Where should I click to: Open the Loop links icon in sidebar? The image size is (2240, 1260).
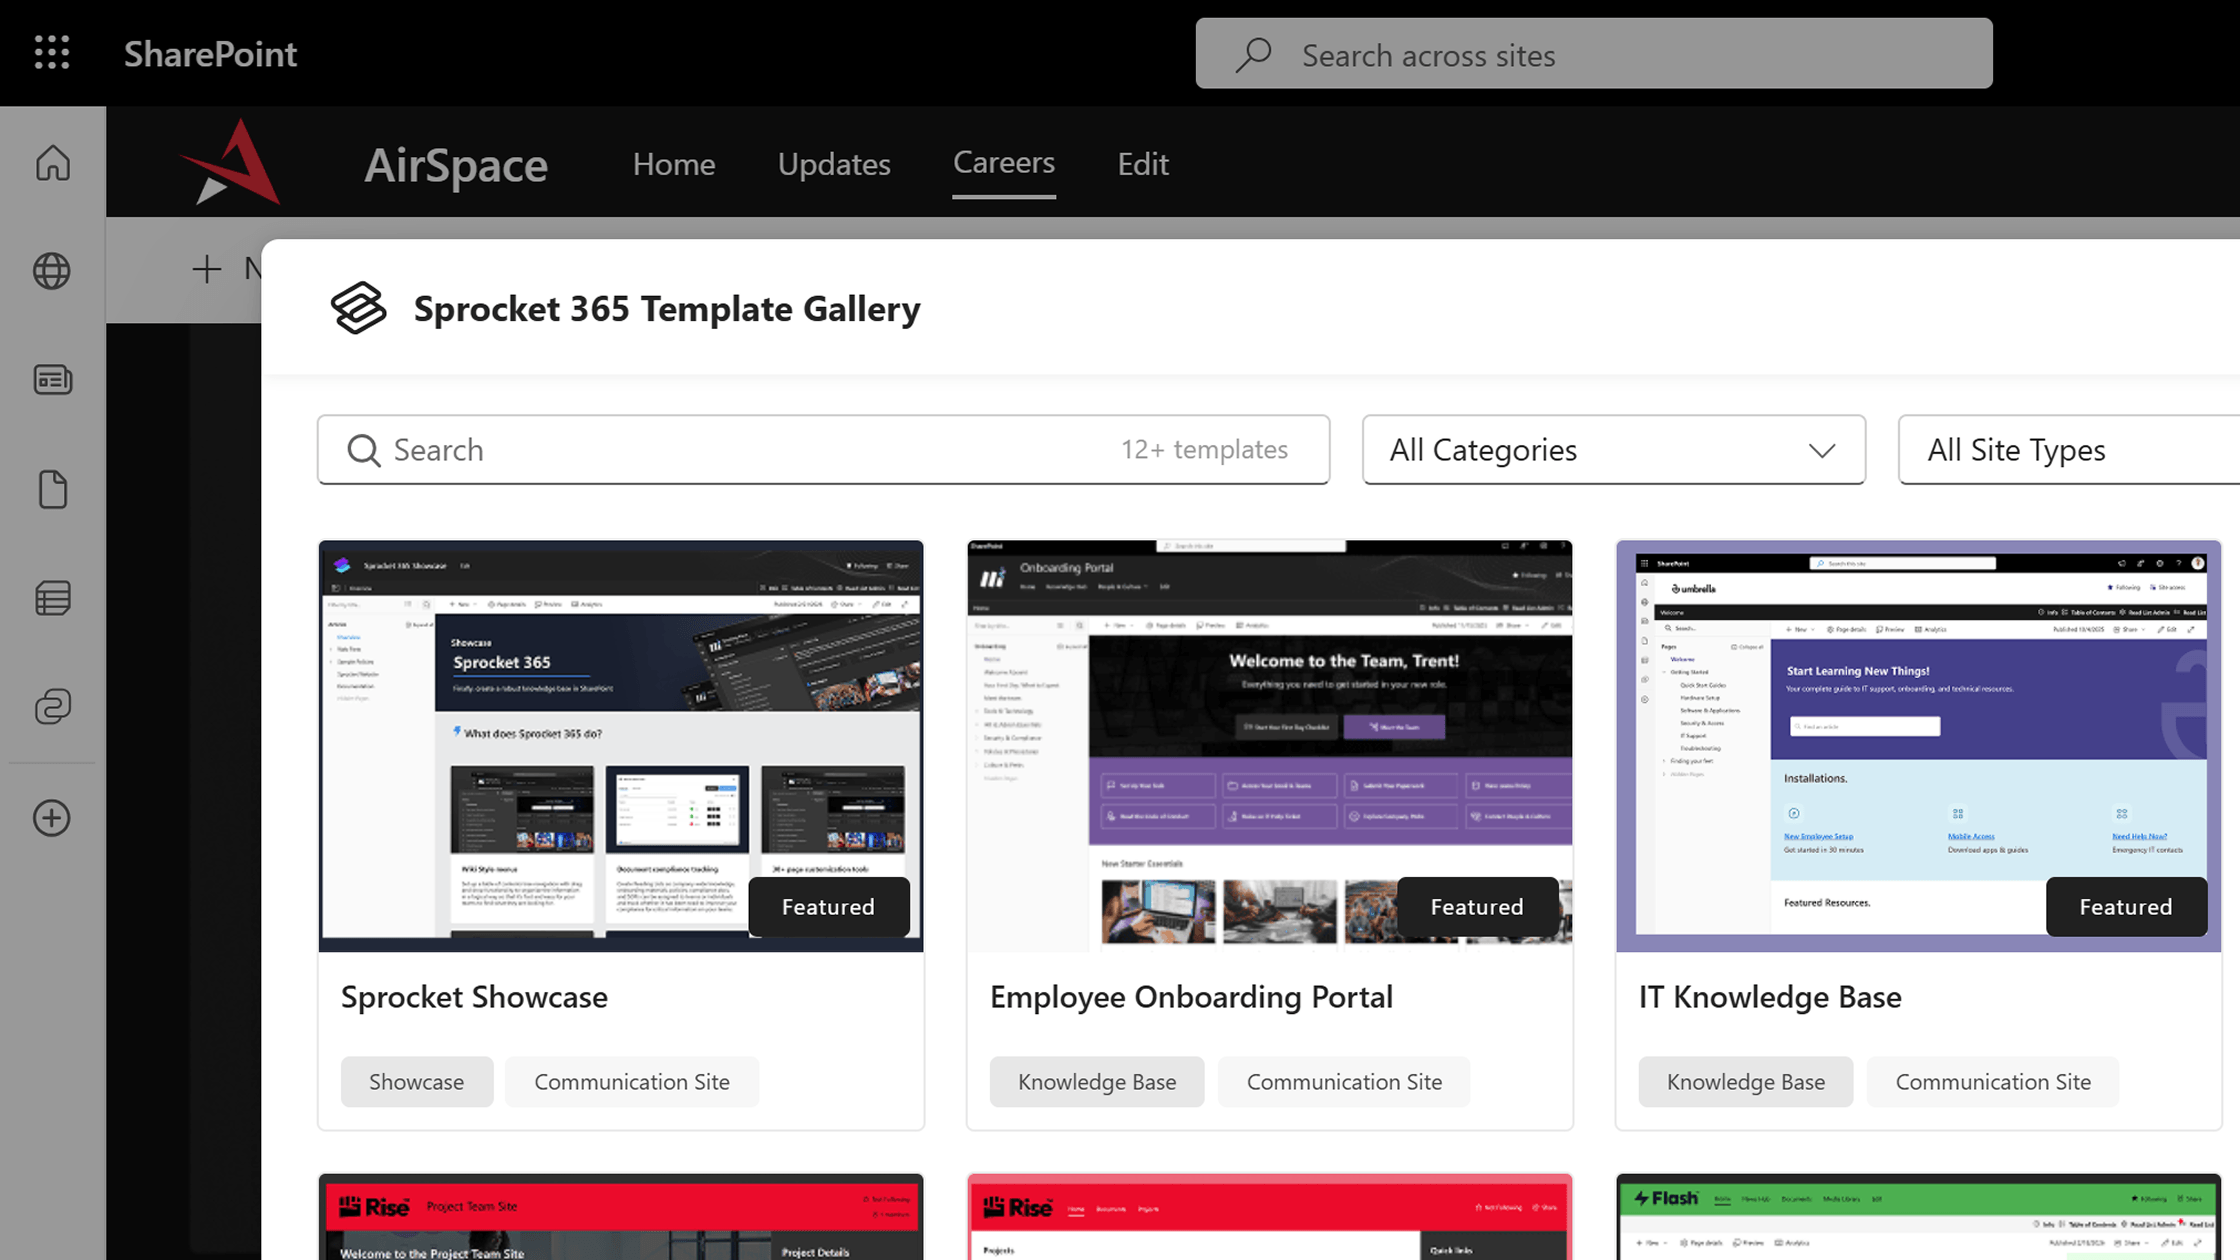pyautogui.click(x=52, y=707)
